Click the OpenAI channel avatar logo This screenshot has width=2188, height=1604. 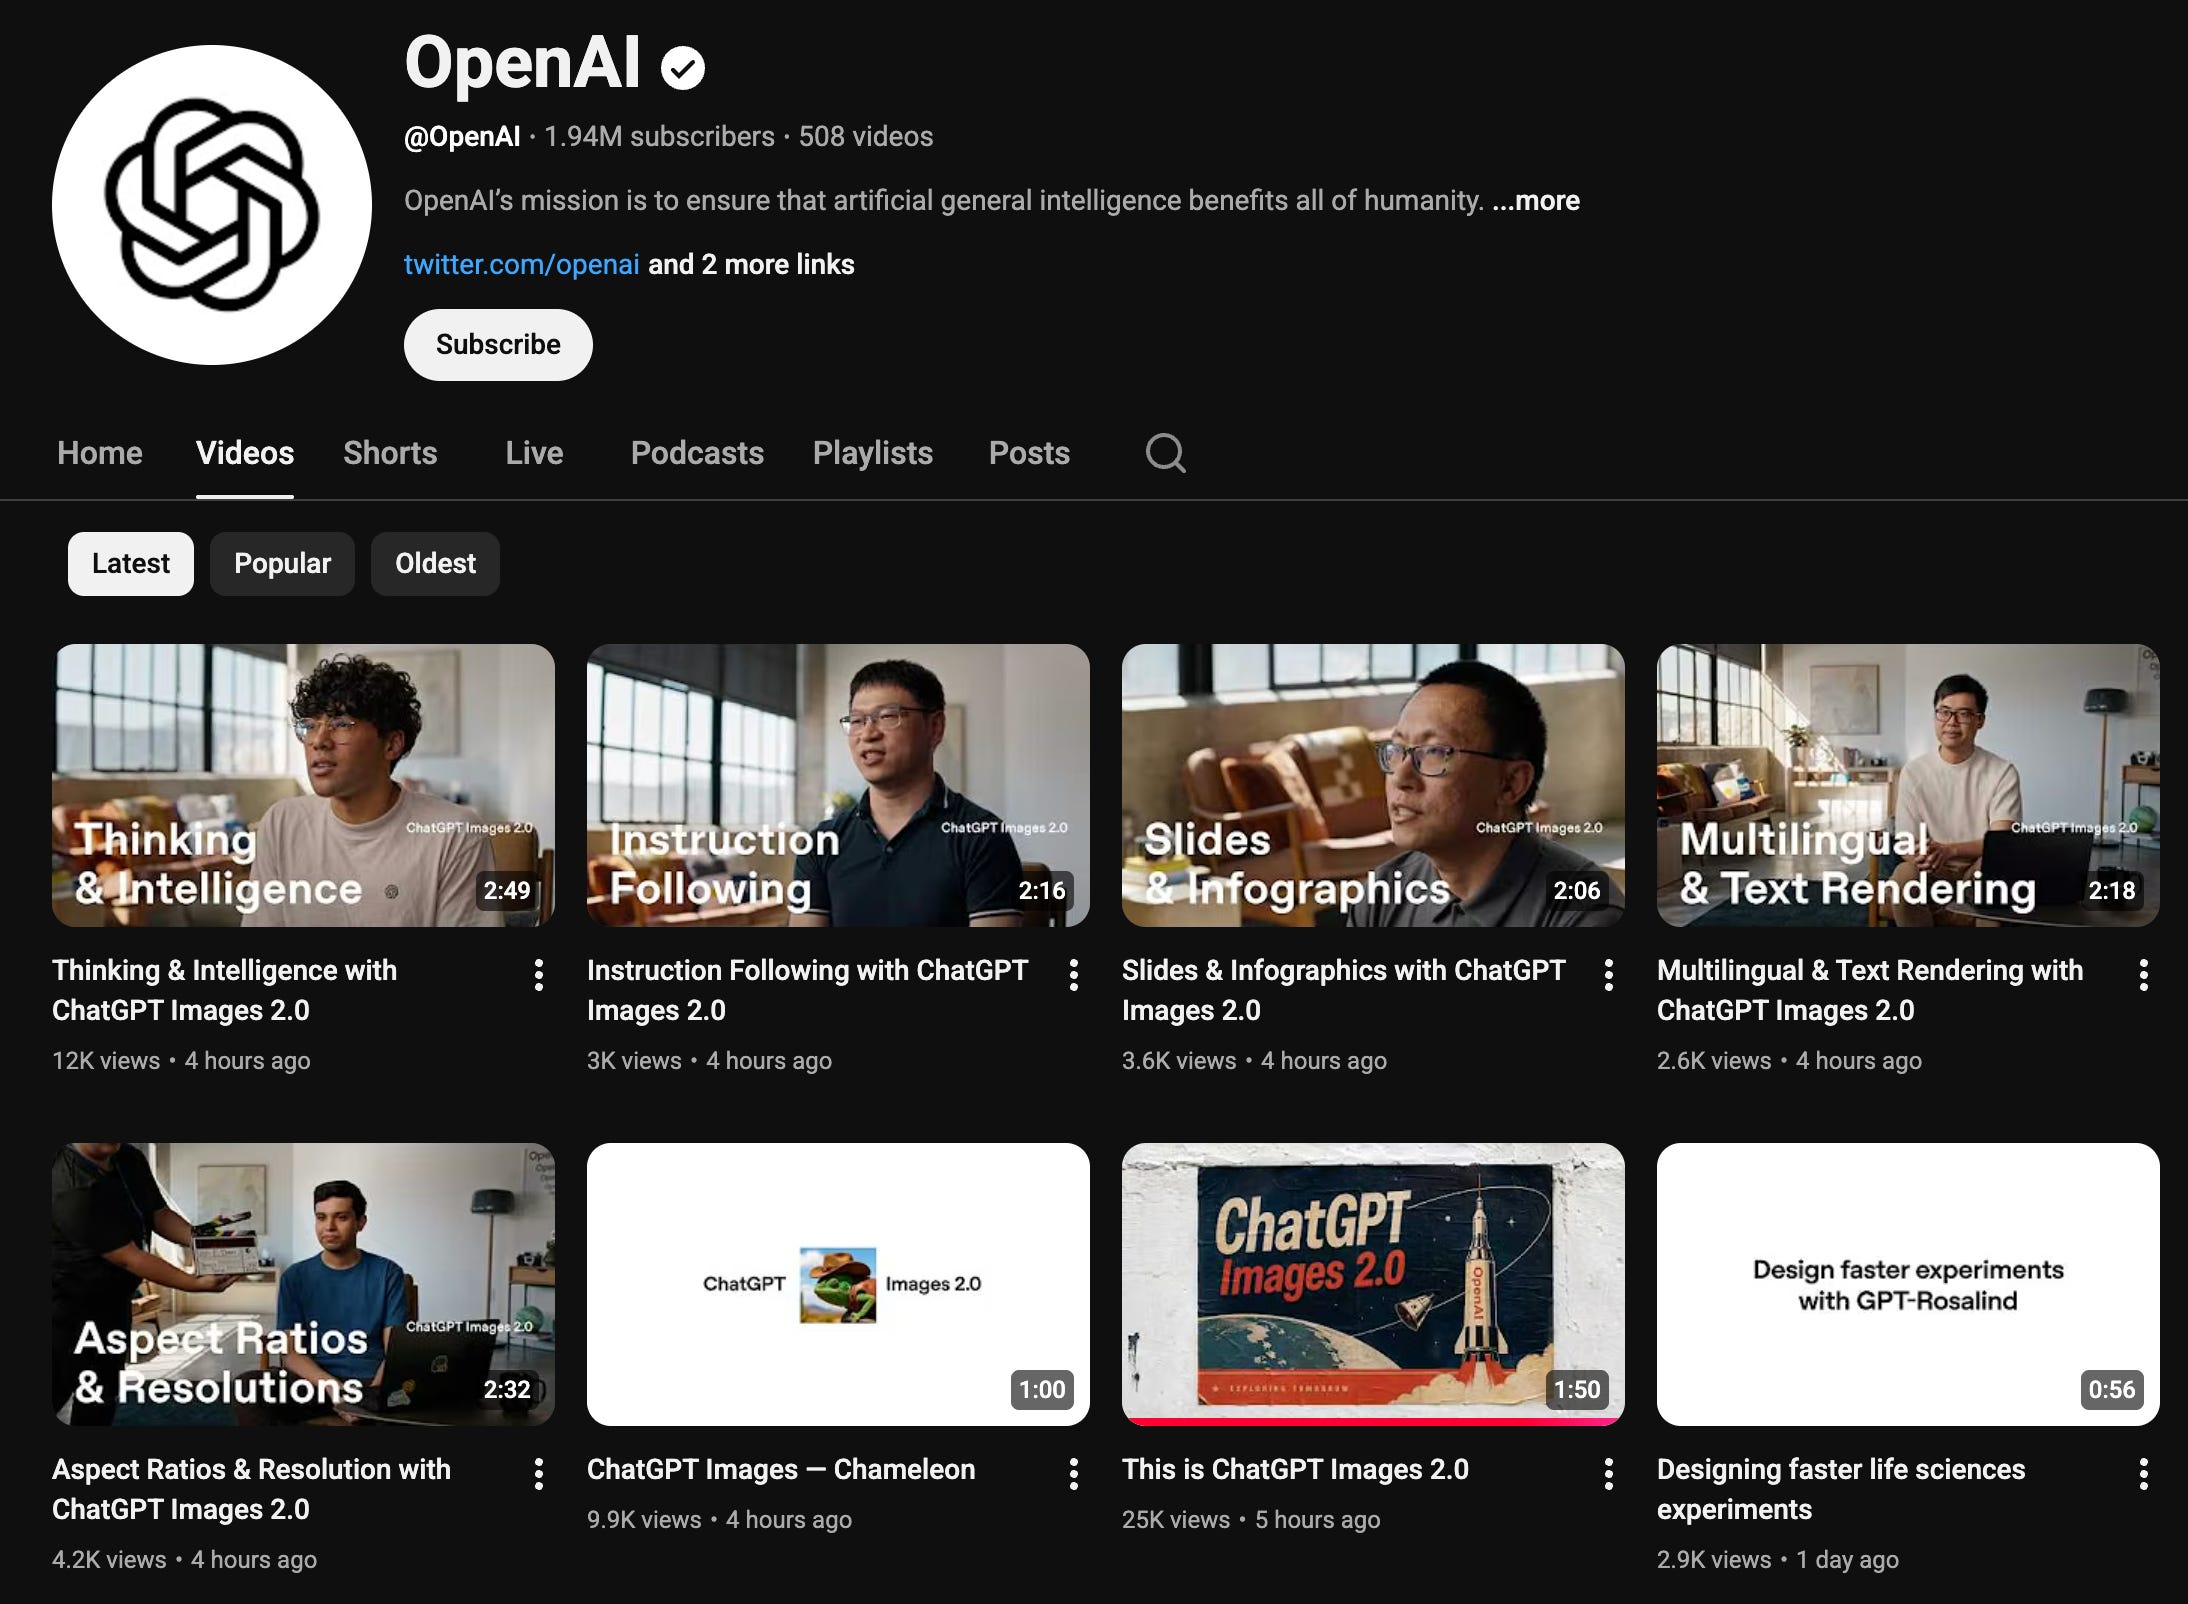tap(212, 205)
